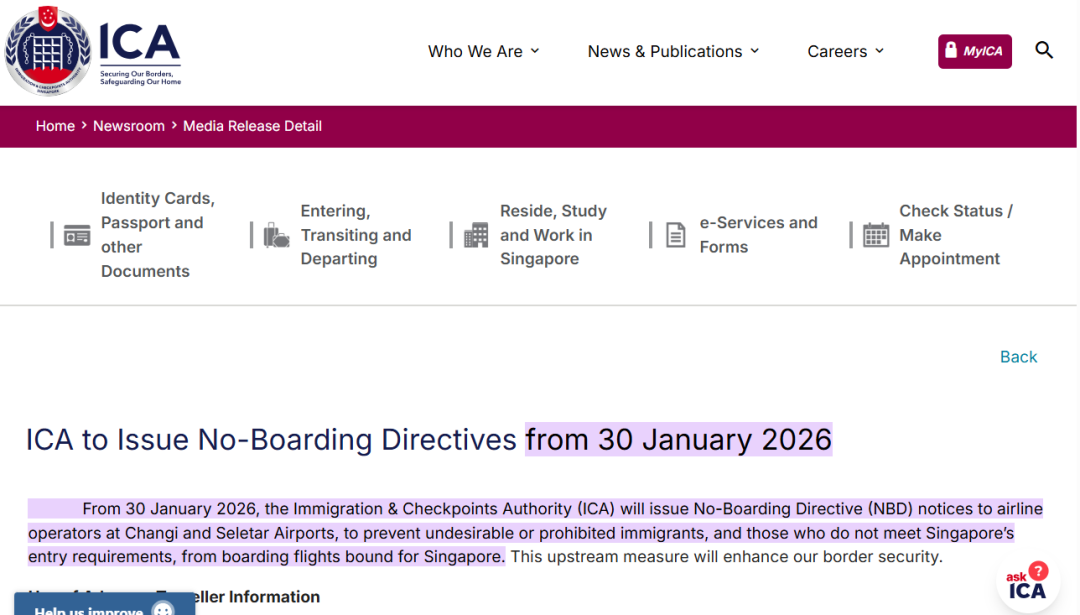The width and height of the screenshot is (1080, 615).
Task: Click Media Release Detail breadcrumb
Action: pos(252,126)
